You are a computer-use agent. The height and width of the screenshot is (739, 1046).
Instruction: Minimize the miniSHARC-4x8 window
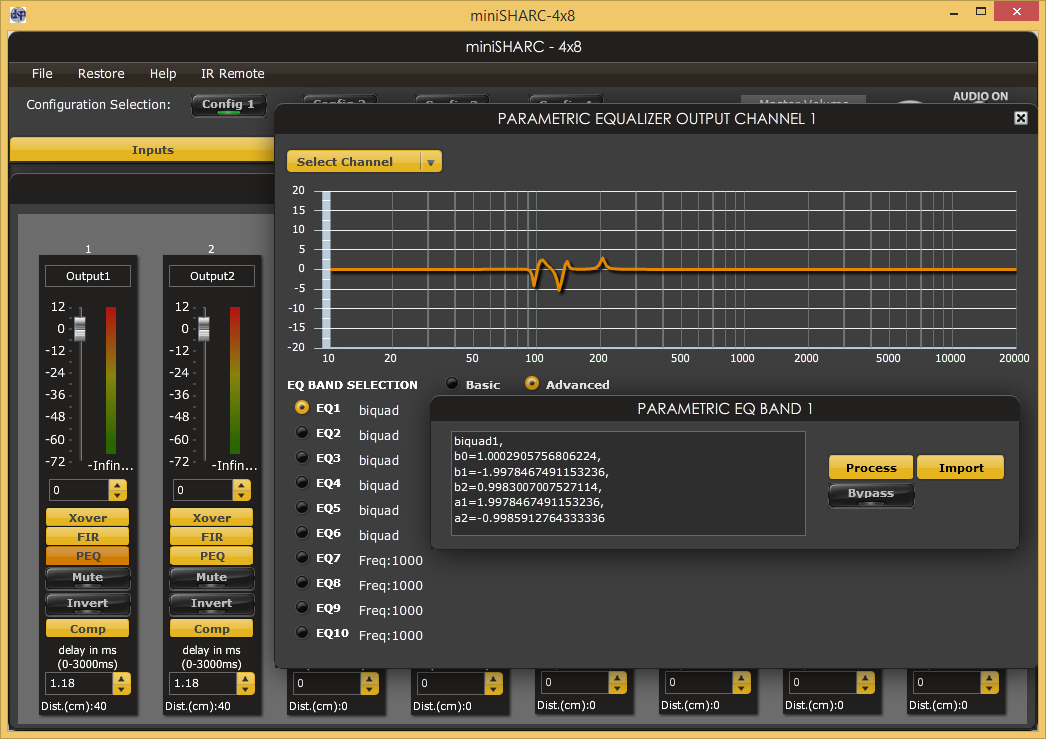coord(954,12)
